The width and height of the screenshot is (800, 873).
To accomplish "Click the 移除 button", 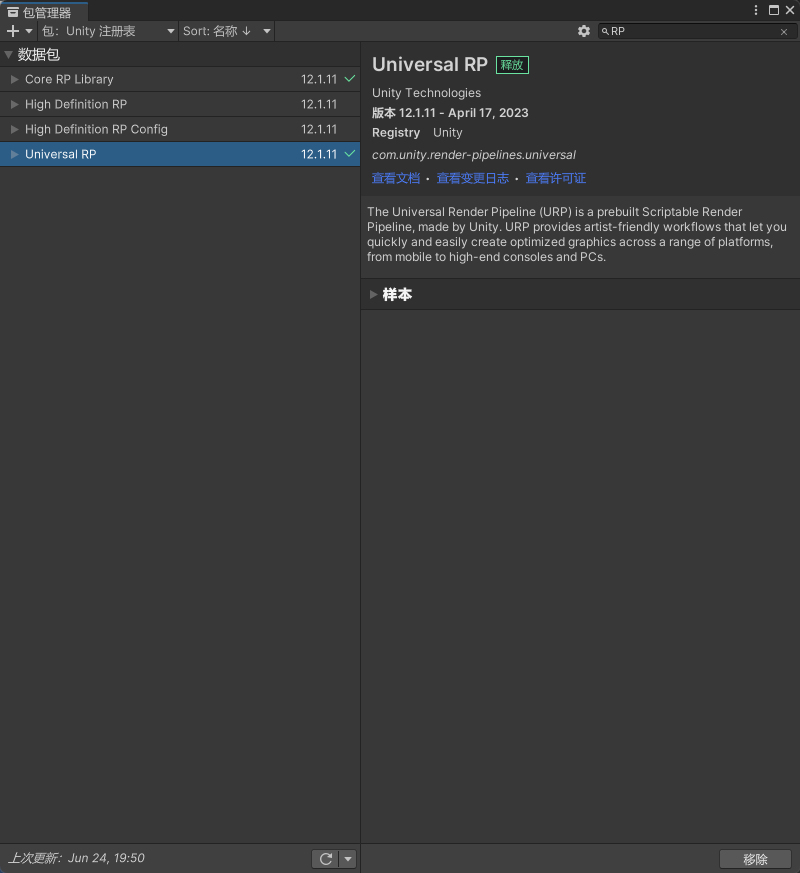I will [755, 859].
